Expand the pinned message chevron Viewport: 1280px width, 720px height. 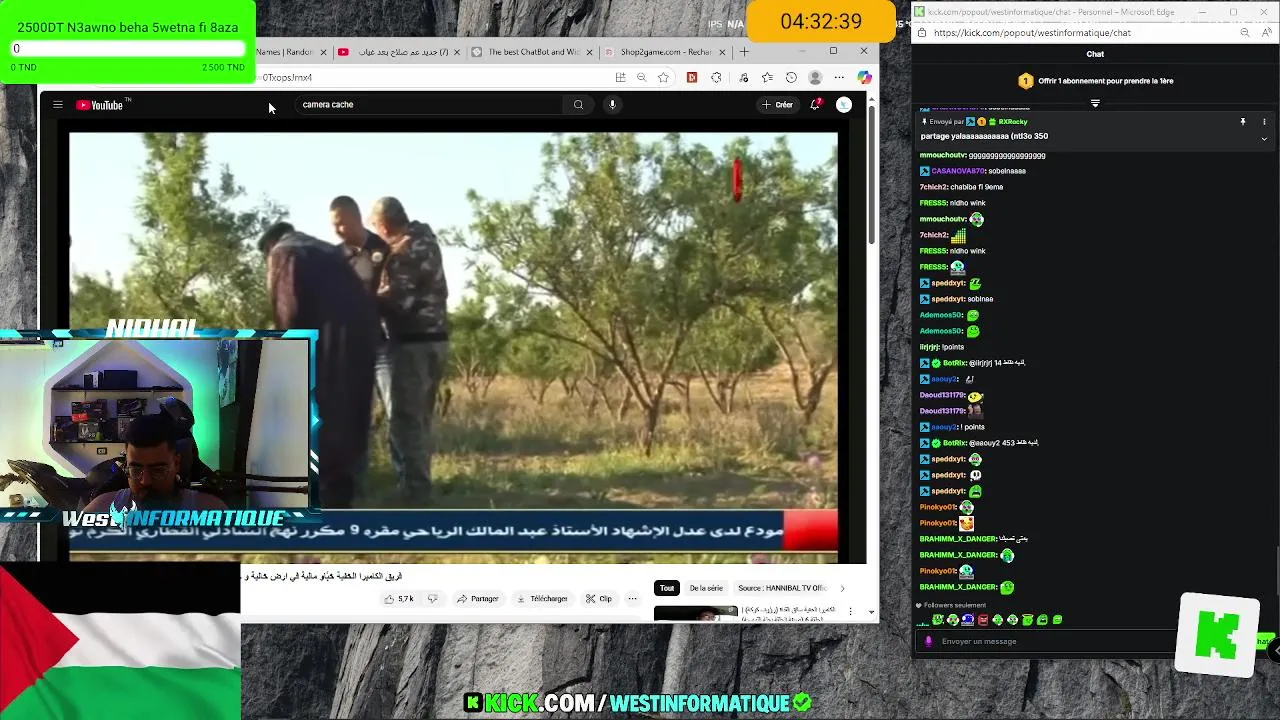[x=1264, y=139]
